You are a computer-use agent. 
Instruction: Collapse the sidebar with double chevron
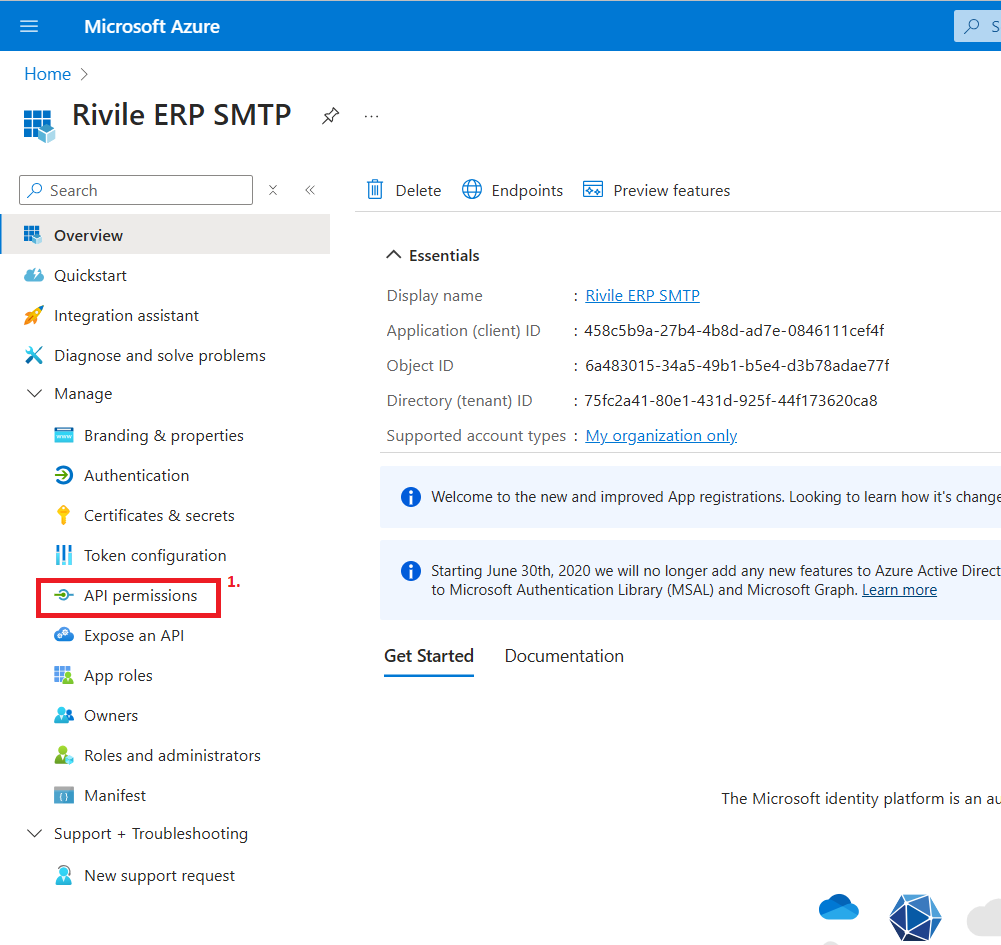pyautogui.click(x=310, y=190)
